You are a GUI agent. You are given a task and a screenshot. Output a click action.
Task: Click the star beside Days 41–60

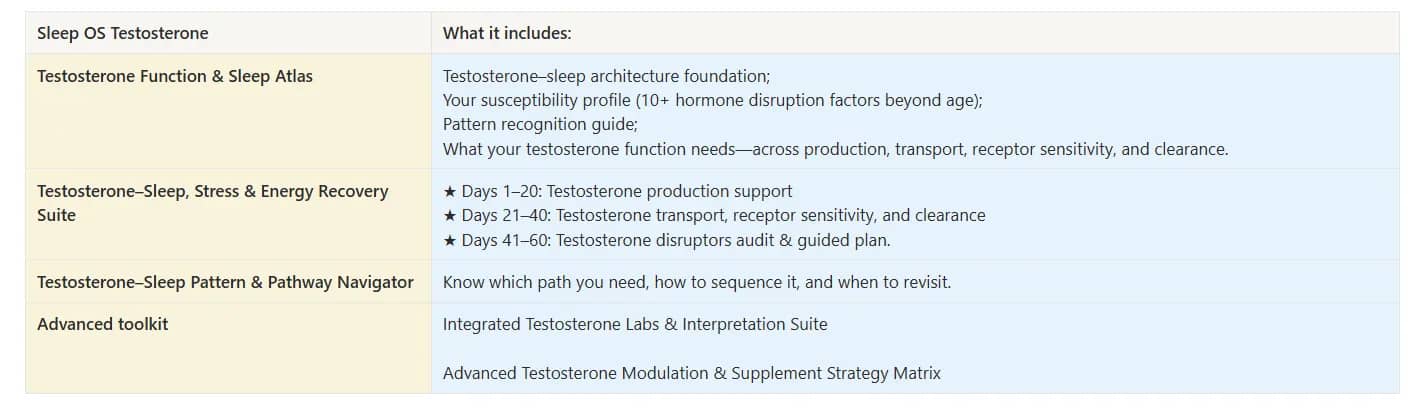[450, 240]
